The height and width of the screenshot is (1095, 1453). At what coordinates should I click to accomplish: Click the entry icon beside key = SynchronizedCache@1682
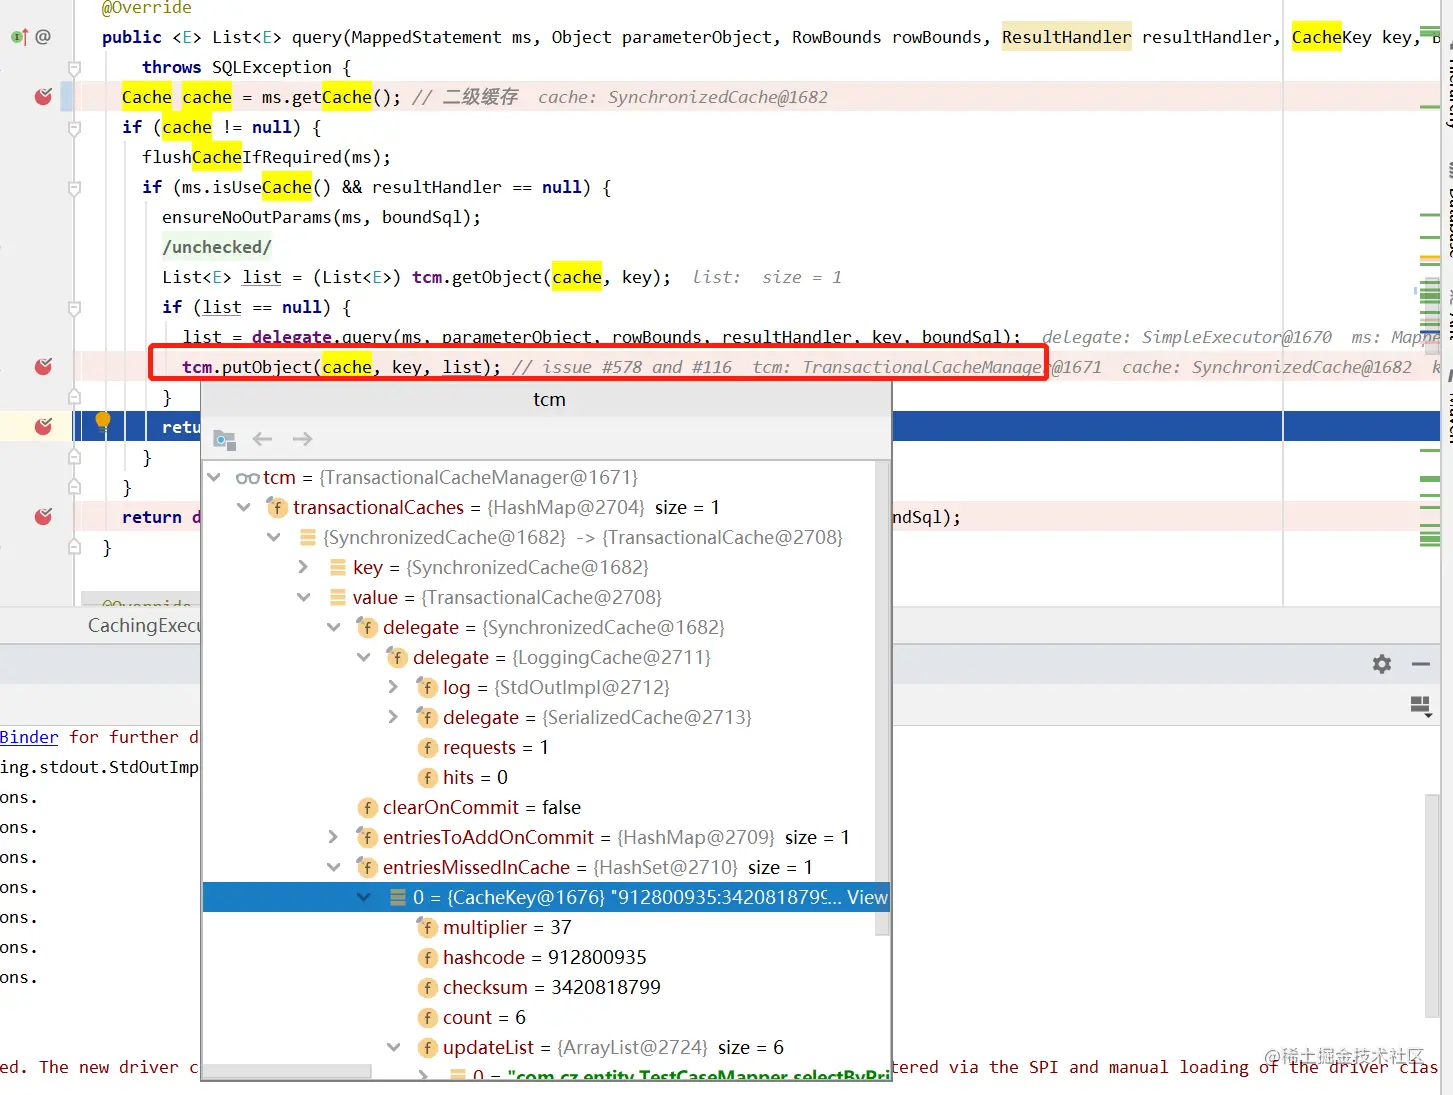click(338, 568)
